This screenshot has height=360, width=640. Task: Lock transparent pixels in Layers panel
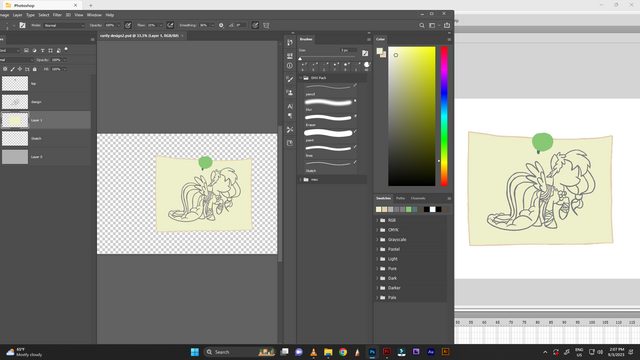point(5,69)
